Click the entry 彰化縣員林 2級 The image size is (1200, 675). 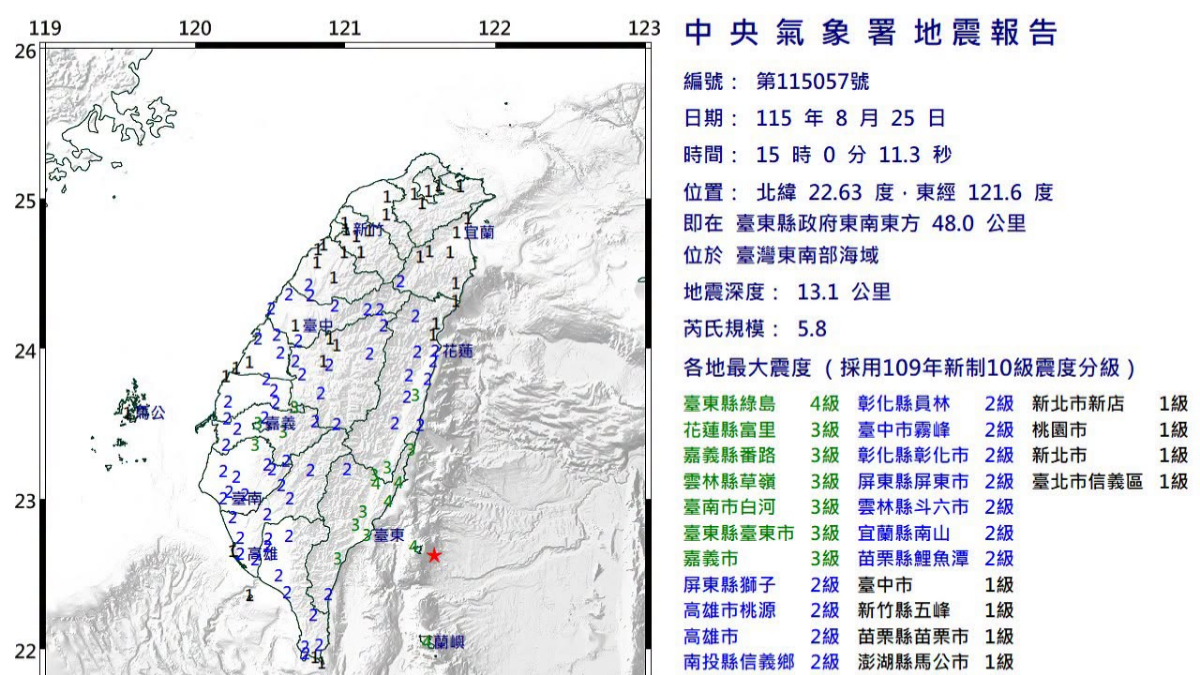pos(935,404)
